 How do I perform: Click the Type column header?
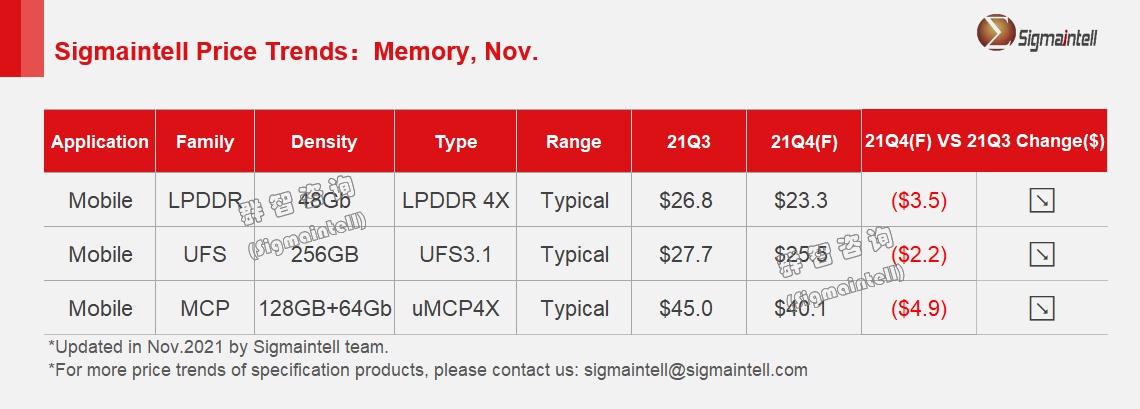pyautogui.click(x=456, y=142)
